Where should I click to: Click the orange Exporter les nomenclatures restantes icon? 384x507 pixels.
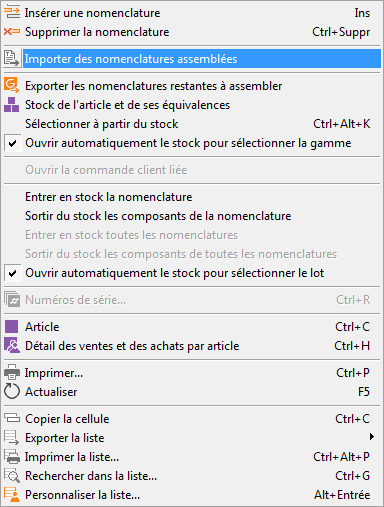click(x=12, y=86)
